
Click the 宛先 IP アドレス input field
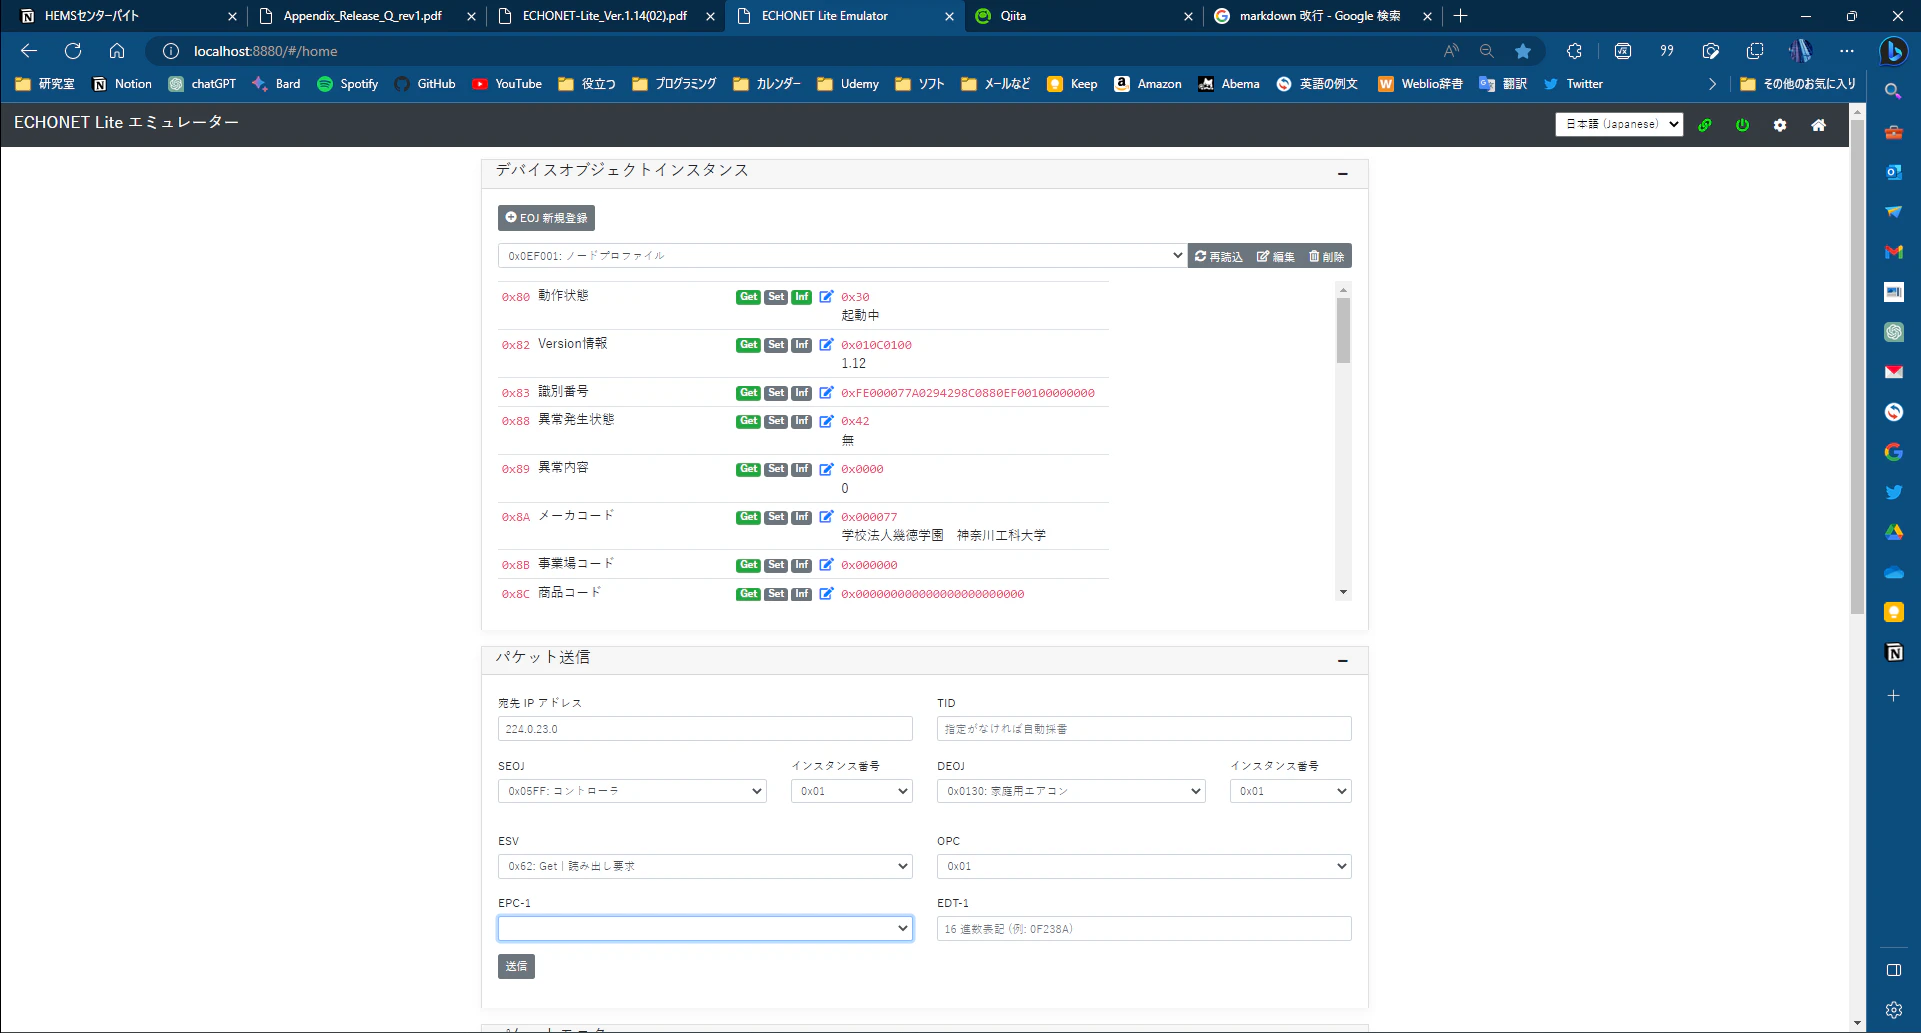click(x=705, y=729)
